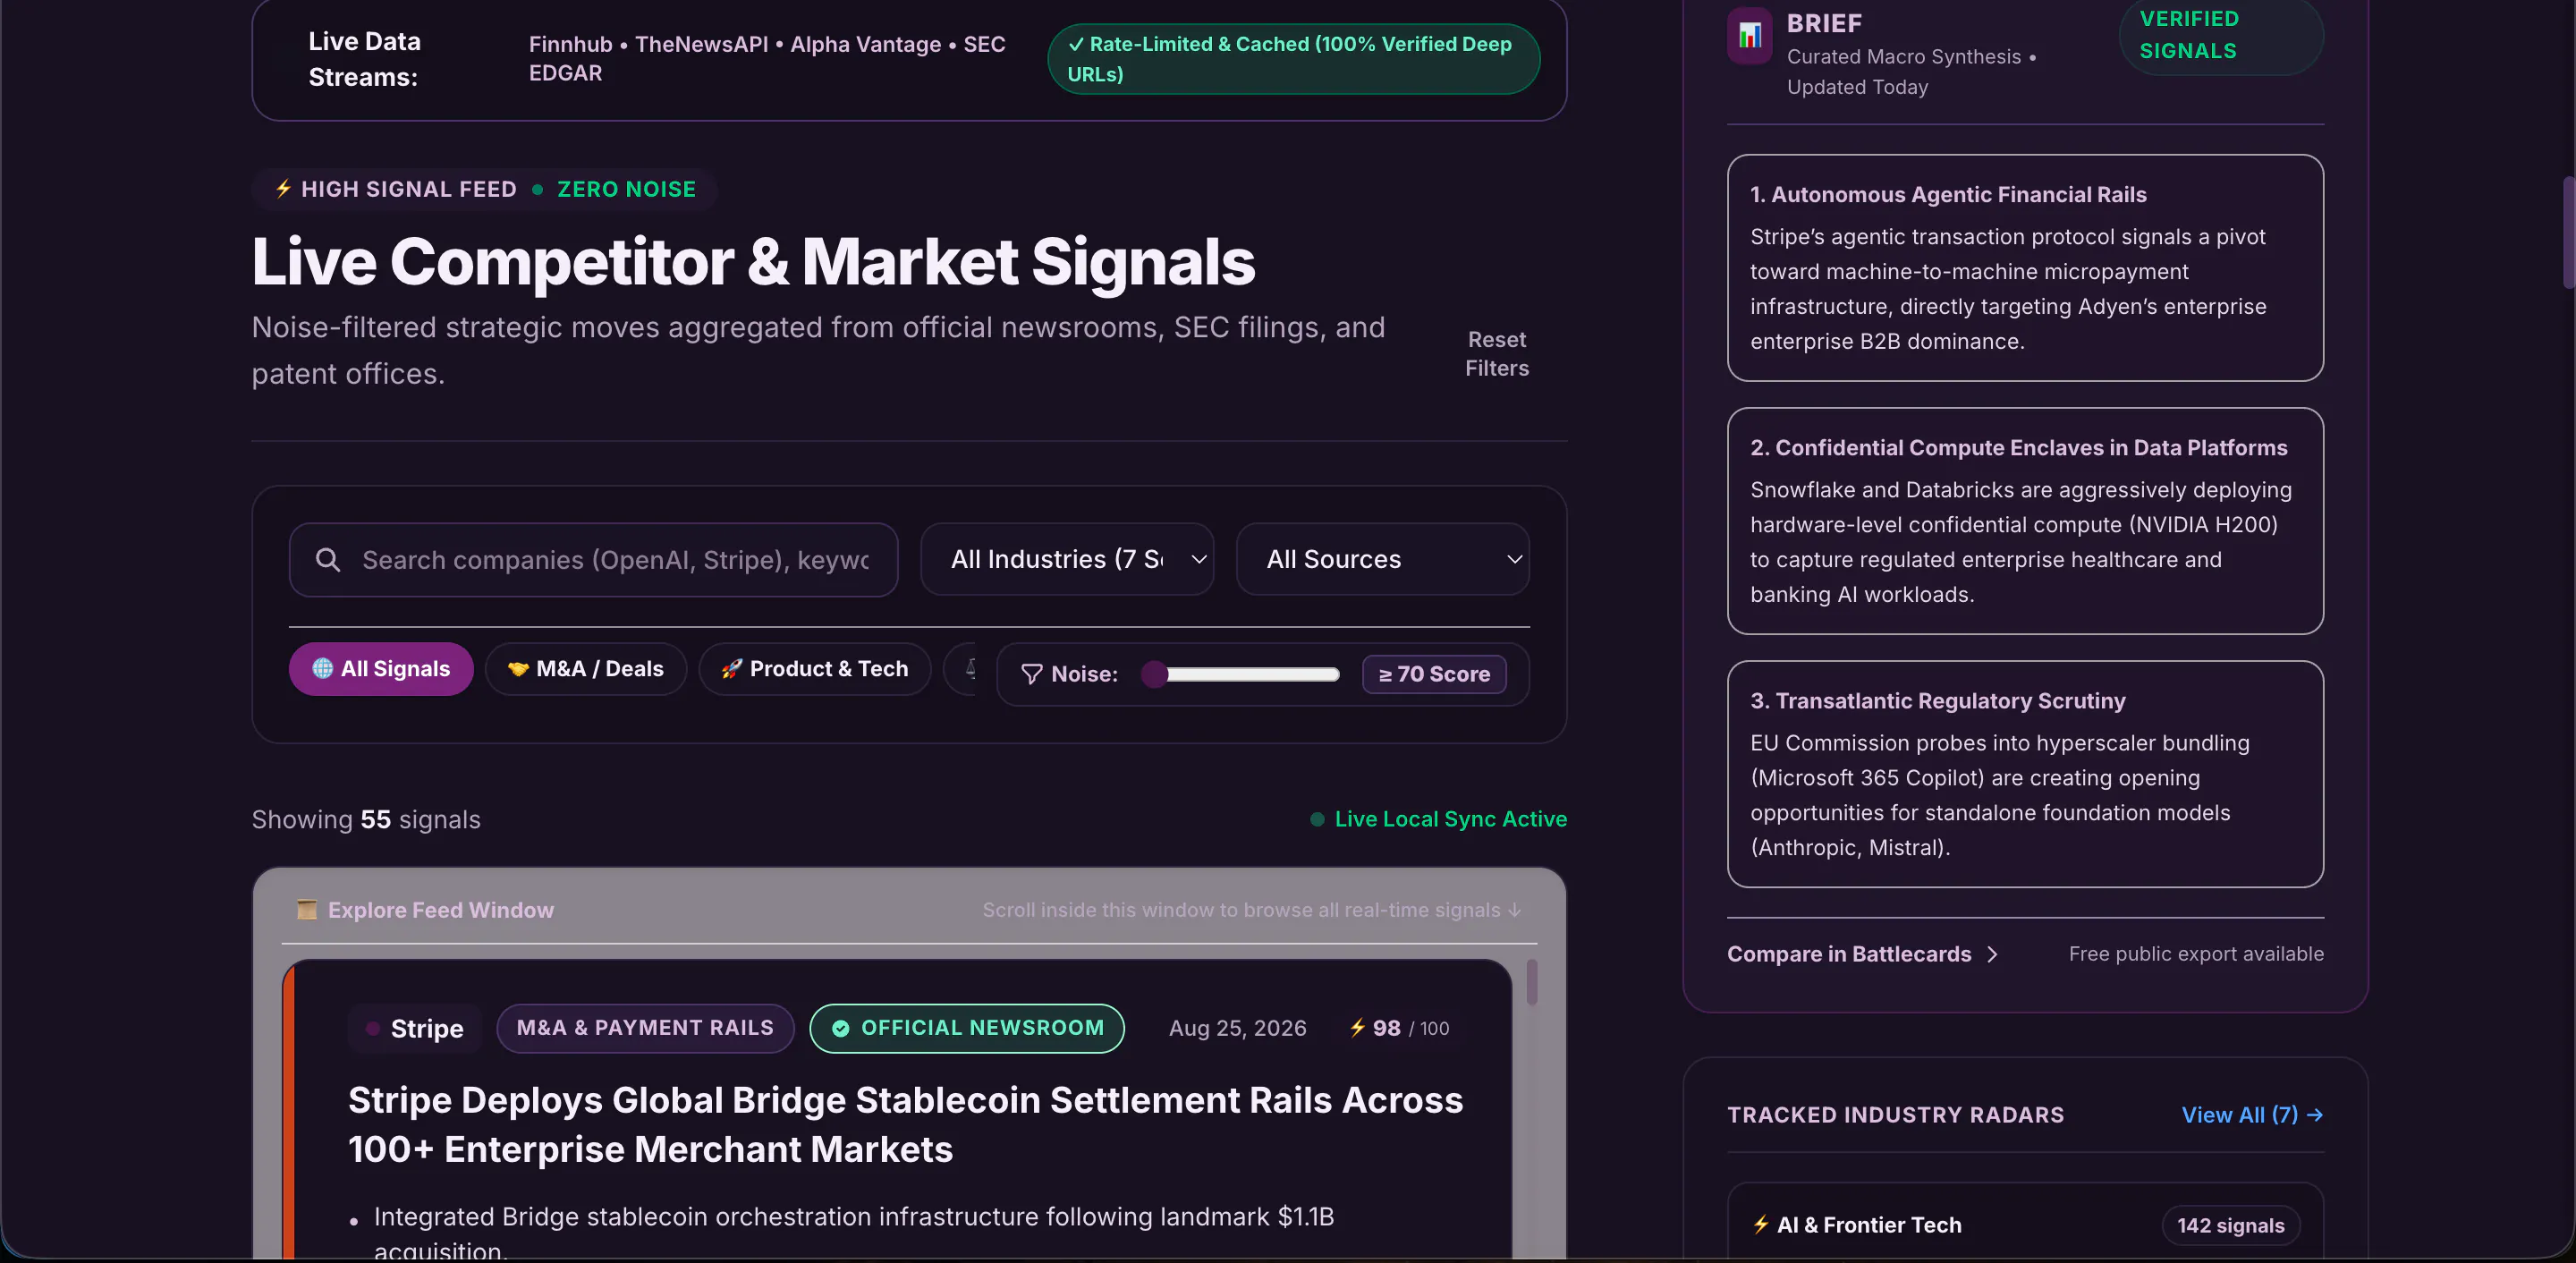This screenshot has height=1263, width=2576.
Task: Click the 'Showing 55 signals' text
Action: (x=366, y=819)
